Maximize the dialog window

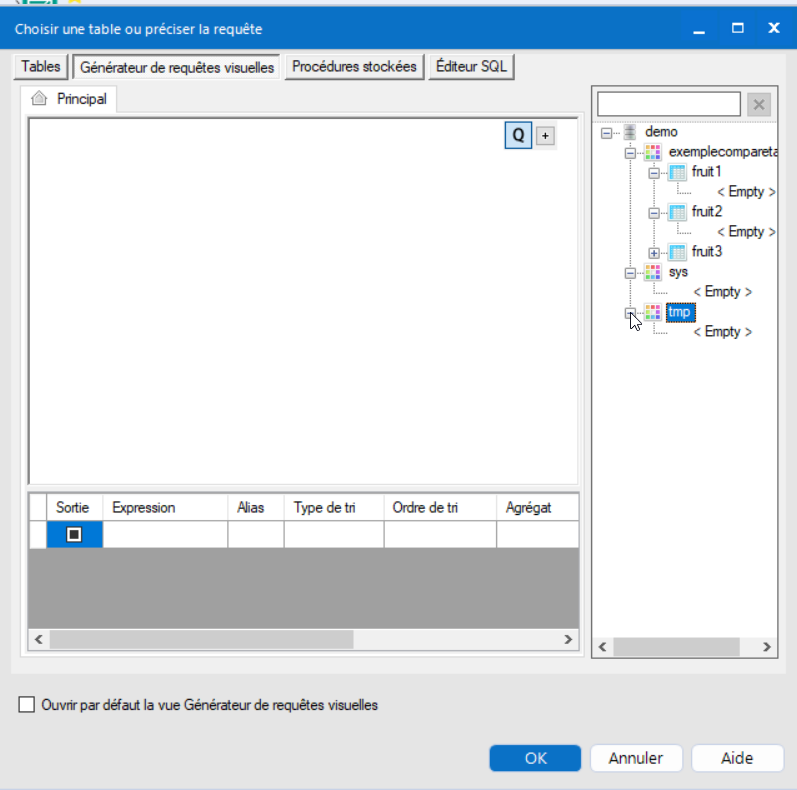click(x=738, y=28)
